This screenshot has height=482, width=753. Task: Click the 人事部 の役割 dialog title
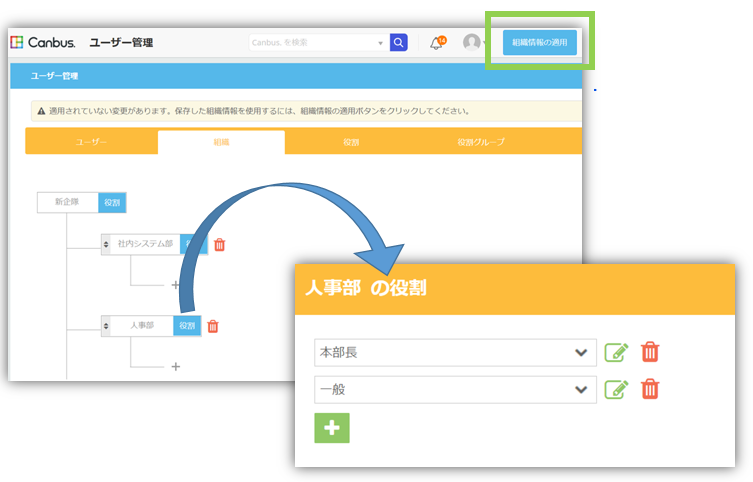pyautogui.click(x=365, y=288)
